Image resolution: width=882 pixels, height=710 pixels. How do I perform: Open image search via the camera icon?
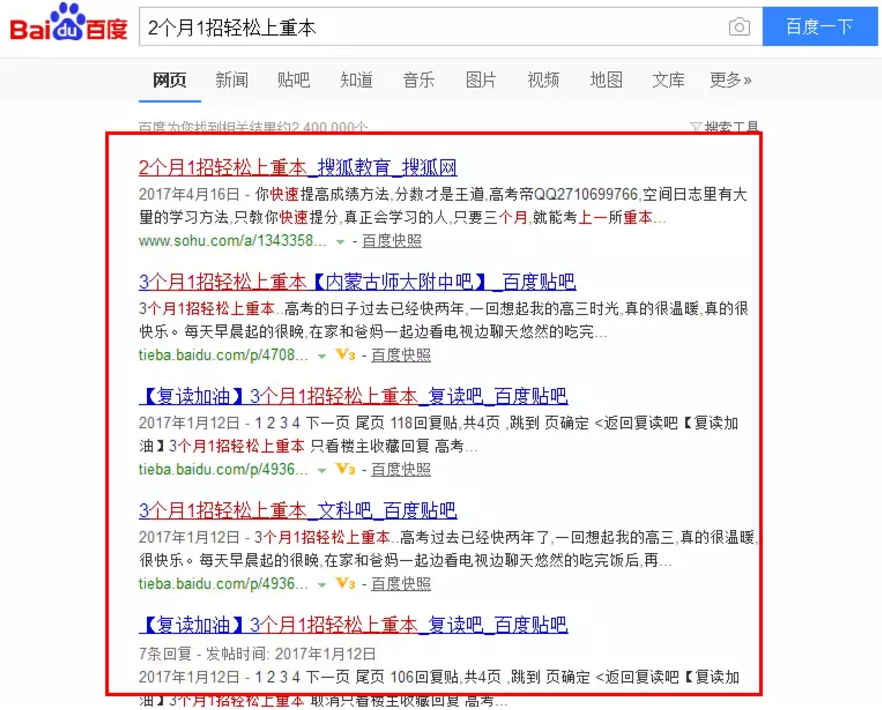point(739,26)
